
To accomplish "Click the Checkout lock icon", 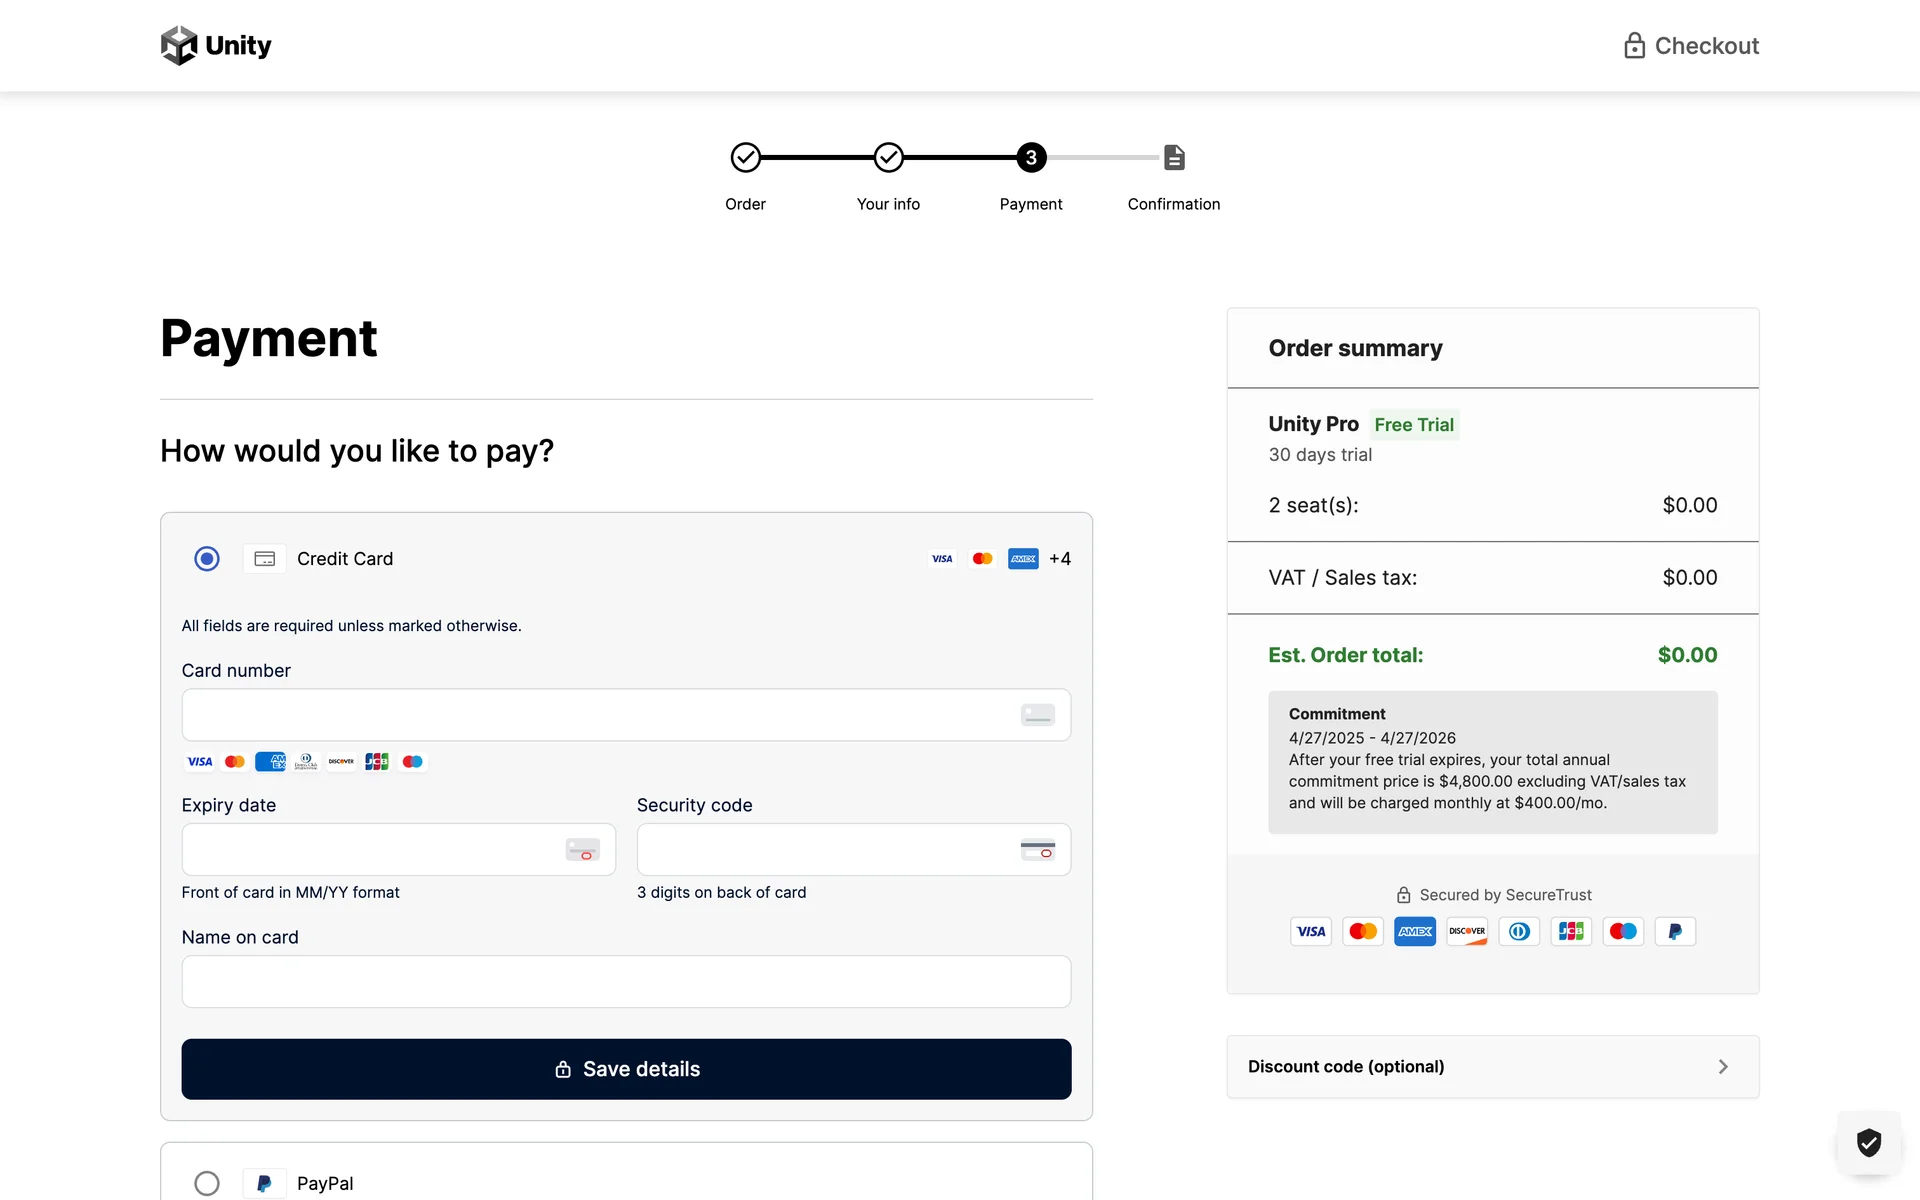I will click(x=1634, y=46).
